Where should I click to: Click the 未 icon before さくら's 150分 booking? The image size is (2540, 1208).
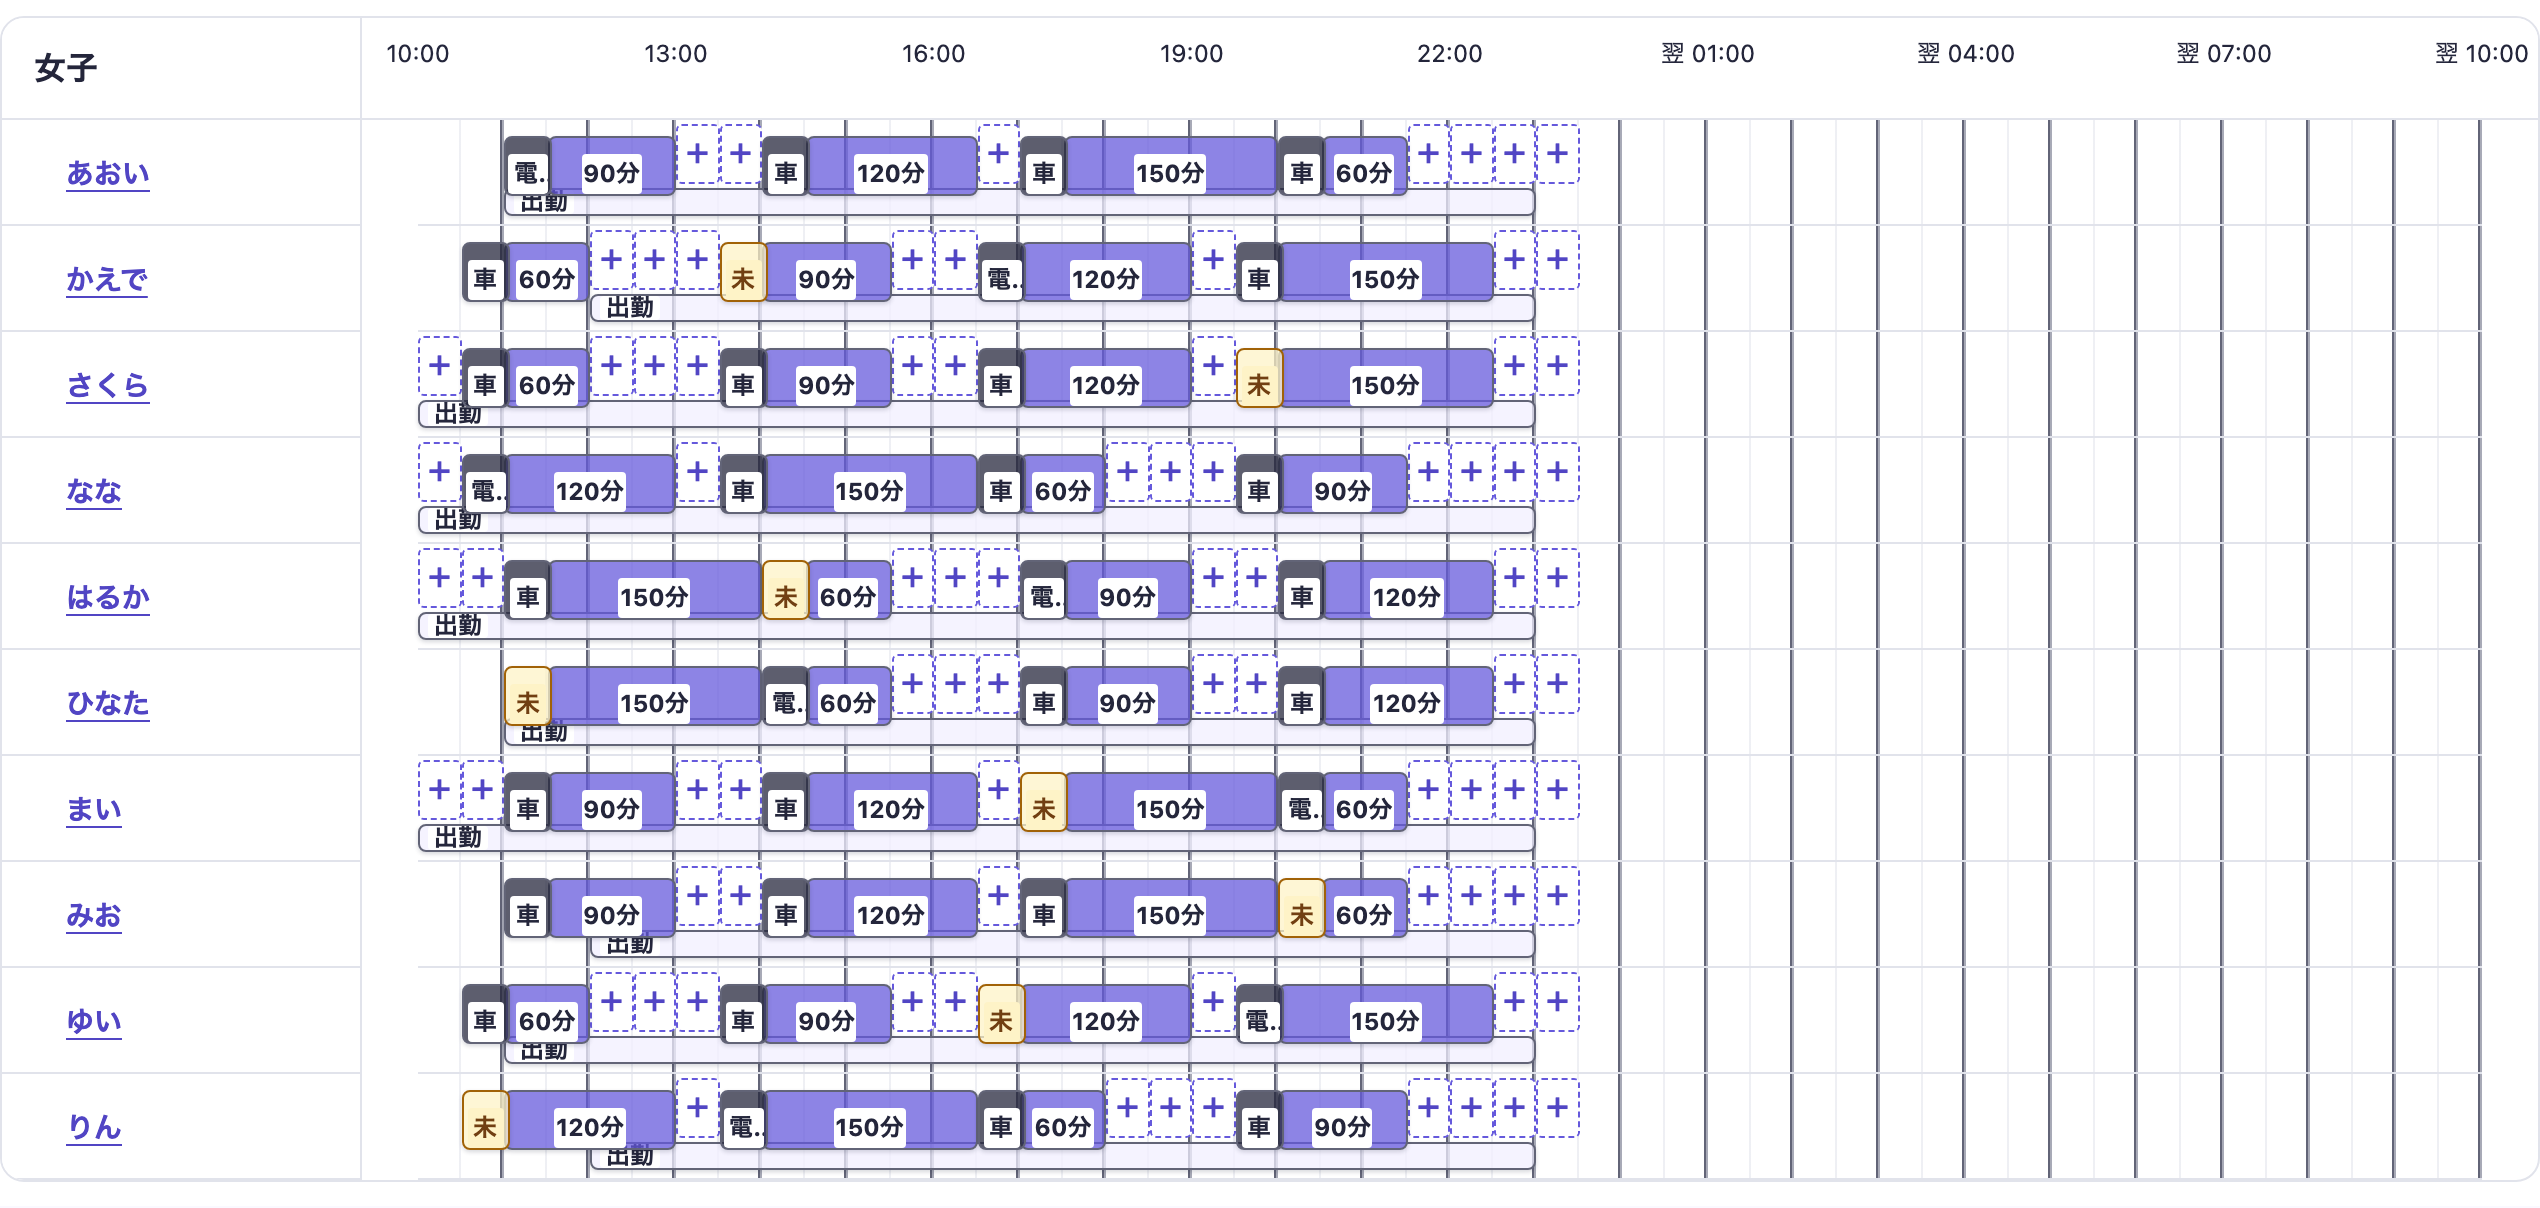point(1259,379)
